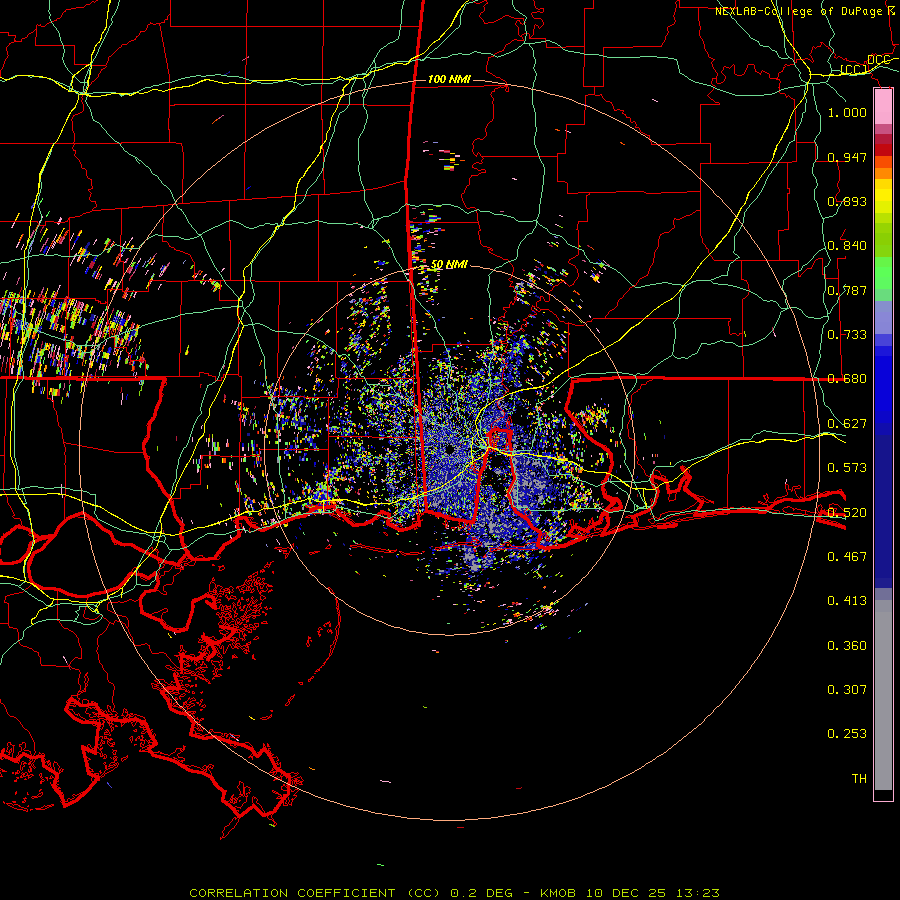900x900 pixels.
Task: Click the DCC label above the color scale
Action: [878, 60]
